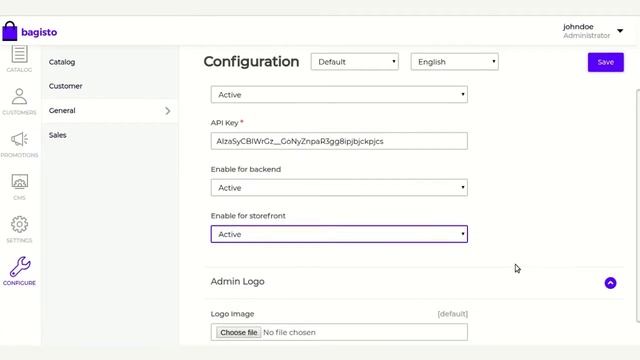Open the topmost Active status dropdown
The image size is (640, 360).
[339, 95]
